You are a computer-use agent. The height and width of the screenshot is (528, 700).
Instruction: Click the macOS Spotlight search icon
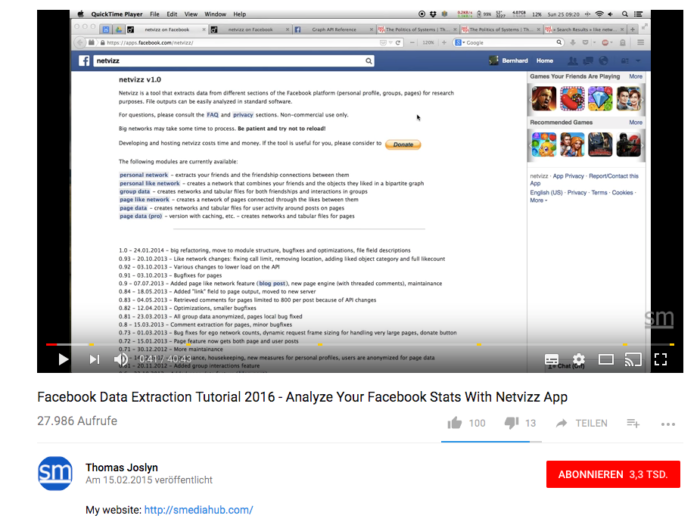point(625,14)
